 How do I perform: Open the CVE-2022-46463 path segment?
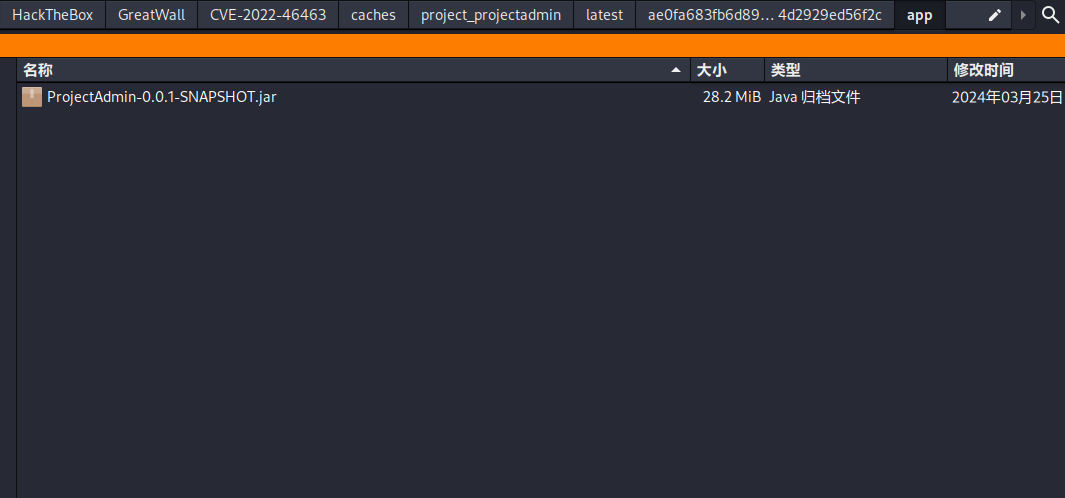[268, 15]
